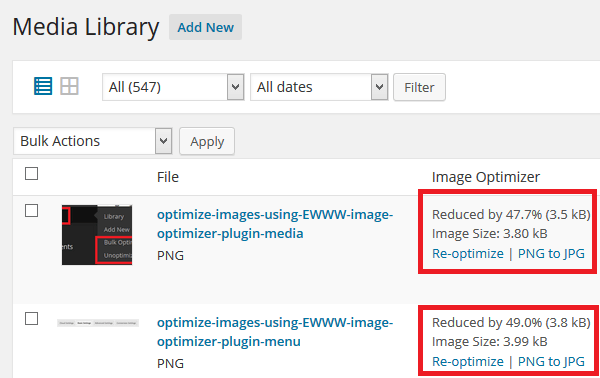Tick checkbox for plugin-media image row
Screen dimensions: 600x378
[x=31, y=210]
